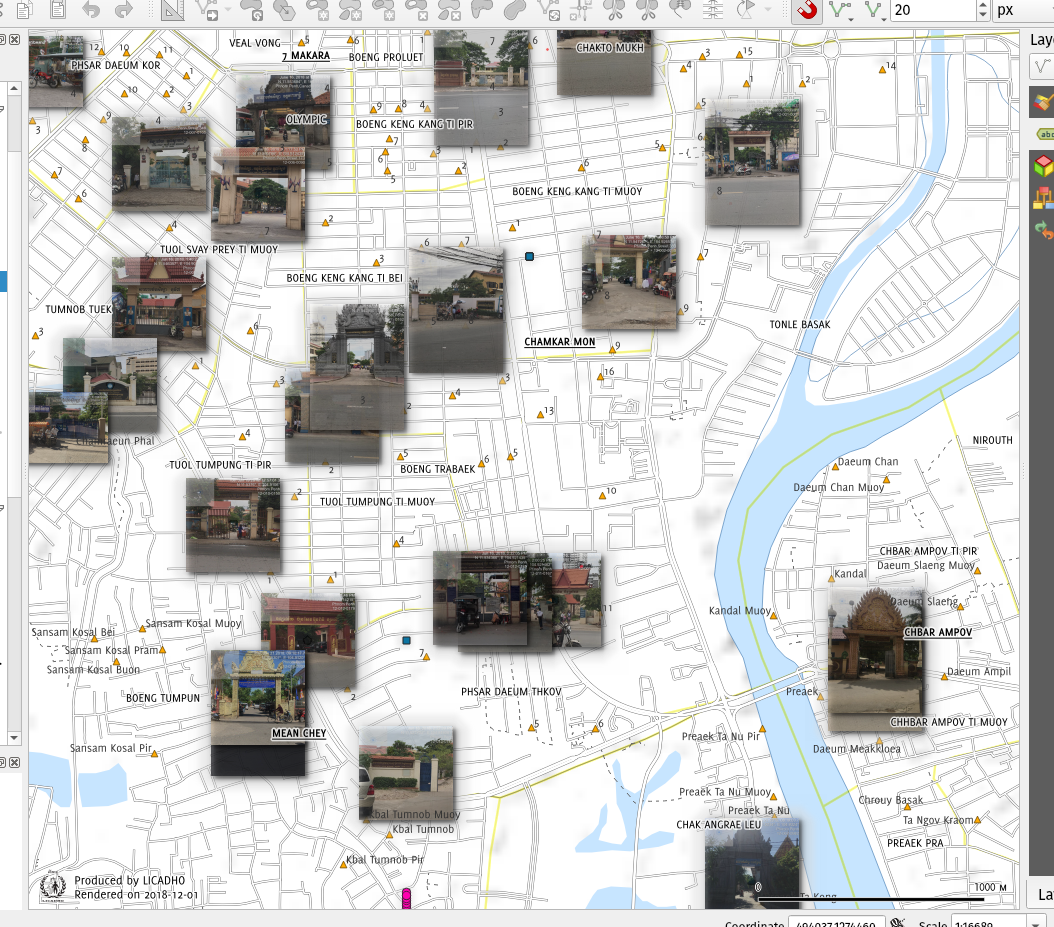Click the NIROUTH map label
Image resolution: width=1054 pixels, height=927 pixels.
pos(992,440)
